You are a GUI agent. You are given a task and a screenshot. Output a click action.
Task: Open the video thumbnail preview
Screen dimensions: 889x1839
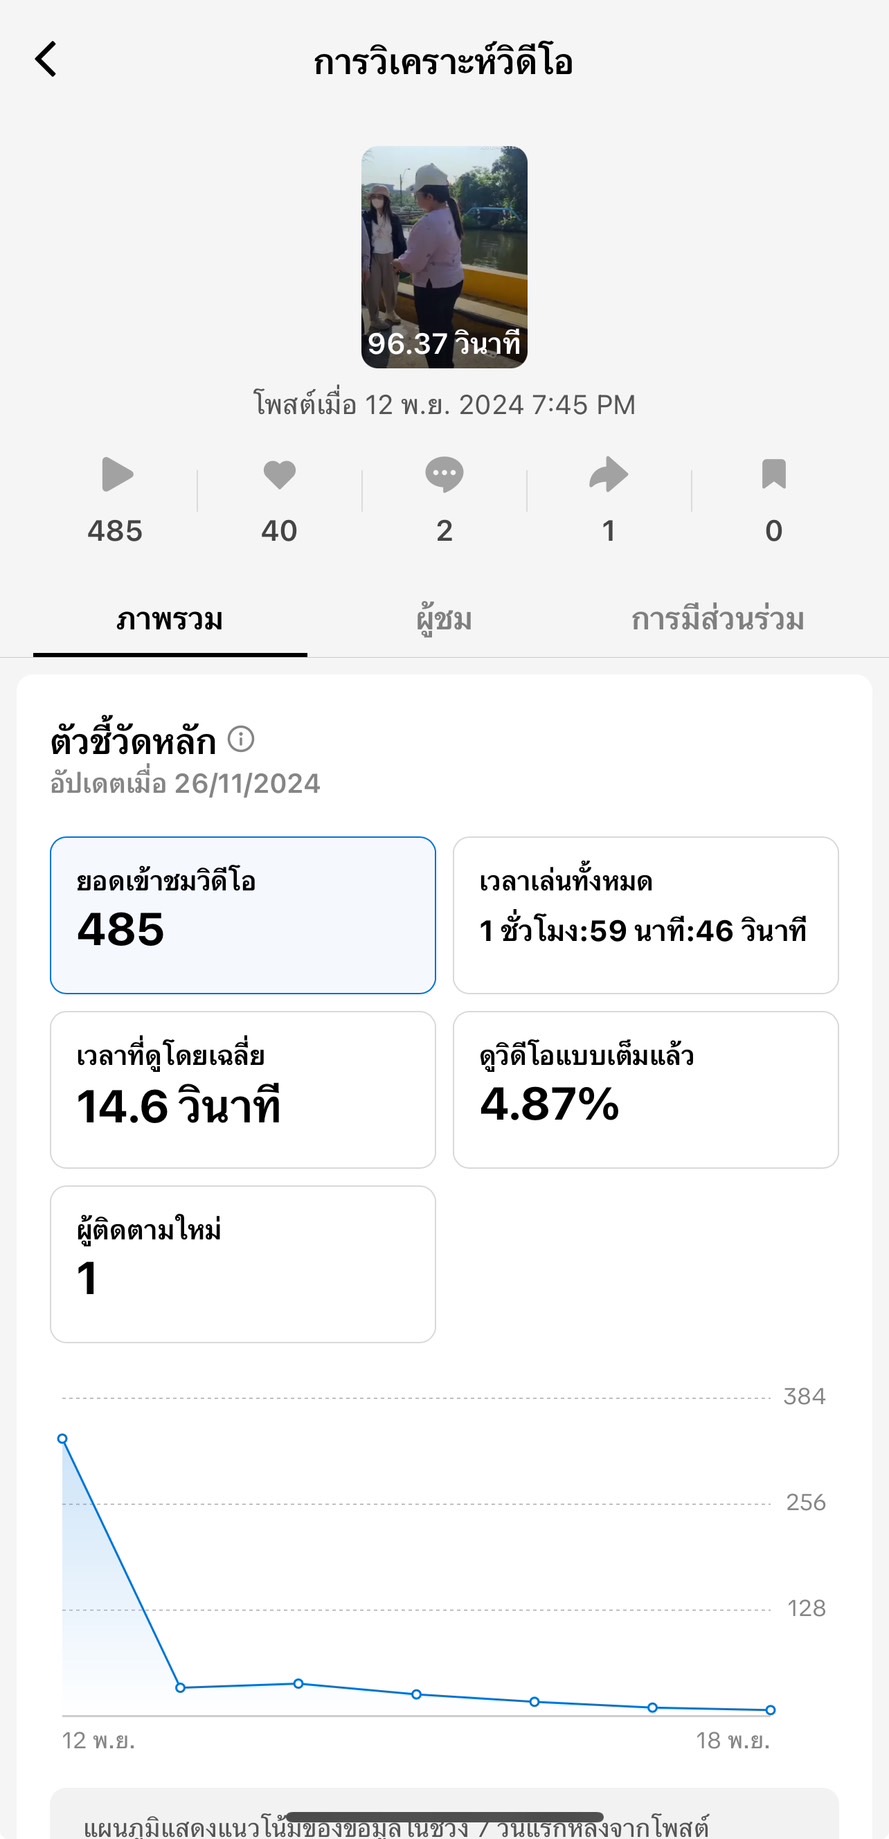(444, 257)
